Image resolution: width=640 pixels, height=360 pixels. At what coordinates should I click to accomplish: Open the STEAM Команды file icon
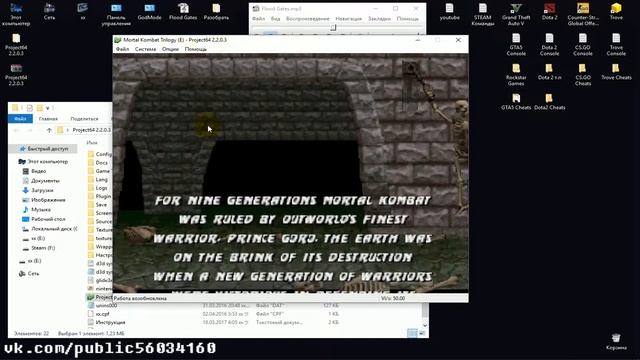click(482, 14)
